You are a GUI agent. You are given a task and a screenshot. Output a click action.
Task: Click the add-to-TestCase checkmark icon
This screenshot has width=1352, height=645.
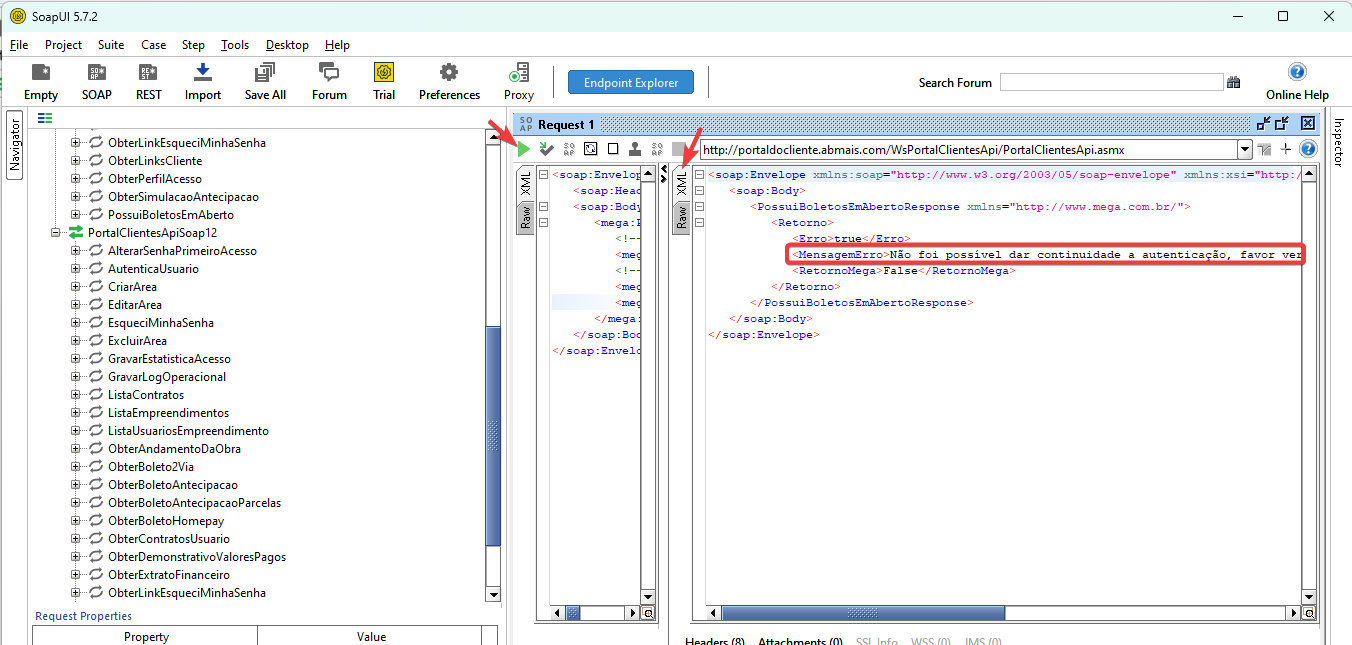(x=546, y=149)
